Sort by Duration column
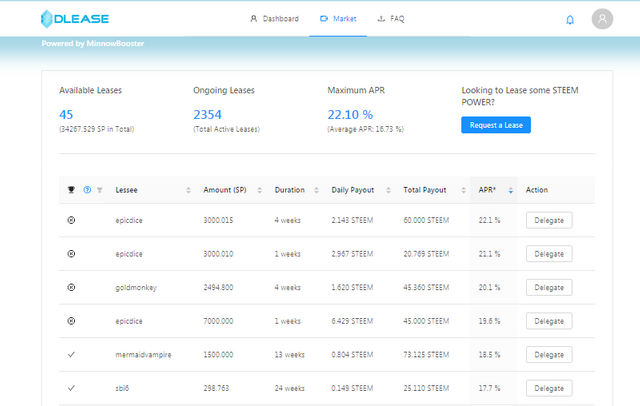 click(x=316, y=190)
